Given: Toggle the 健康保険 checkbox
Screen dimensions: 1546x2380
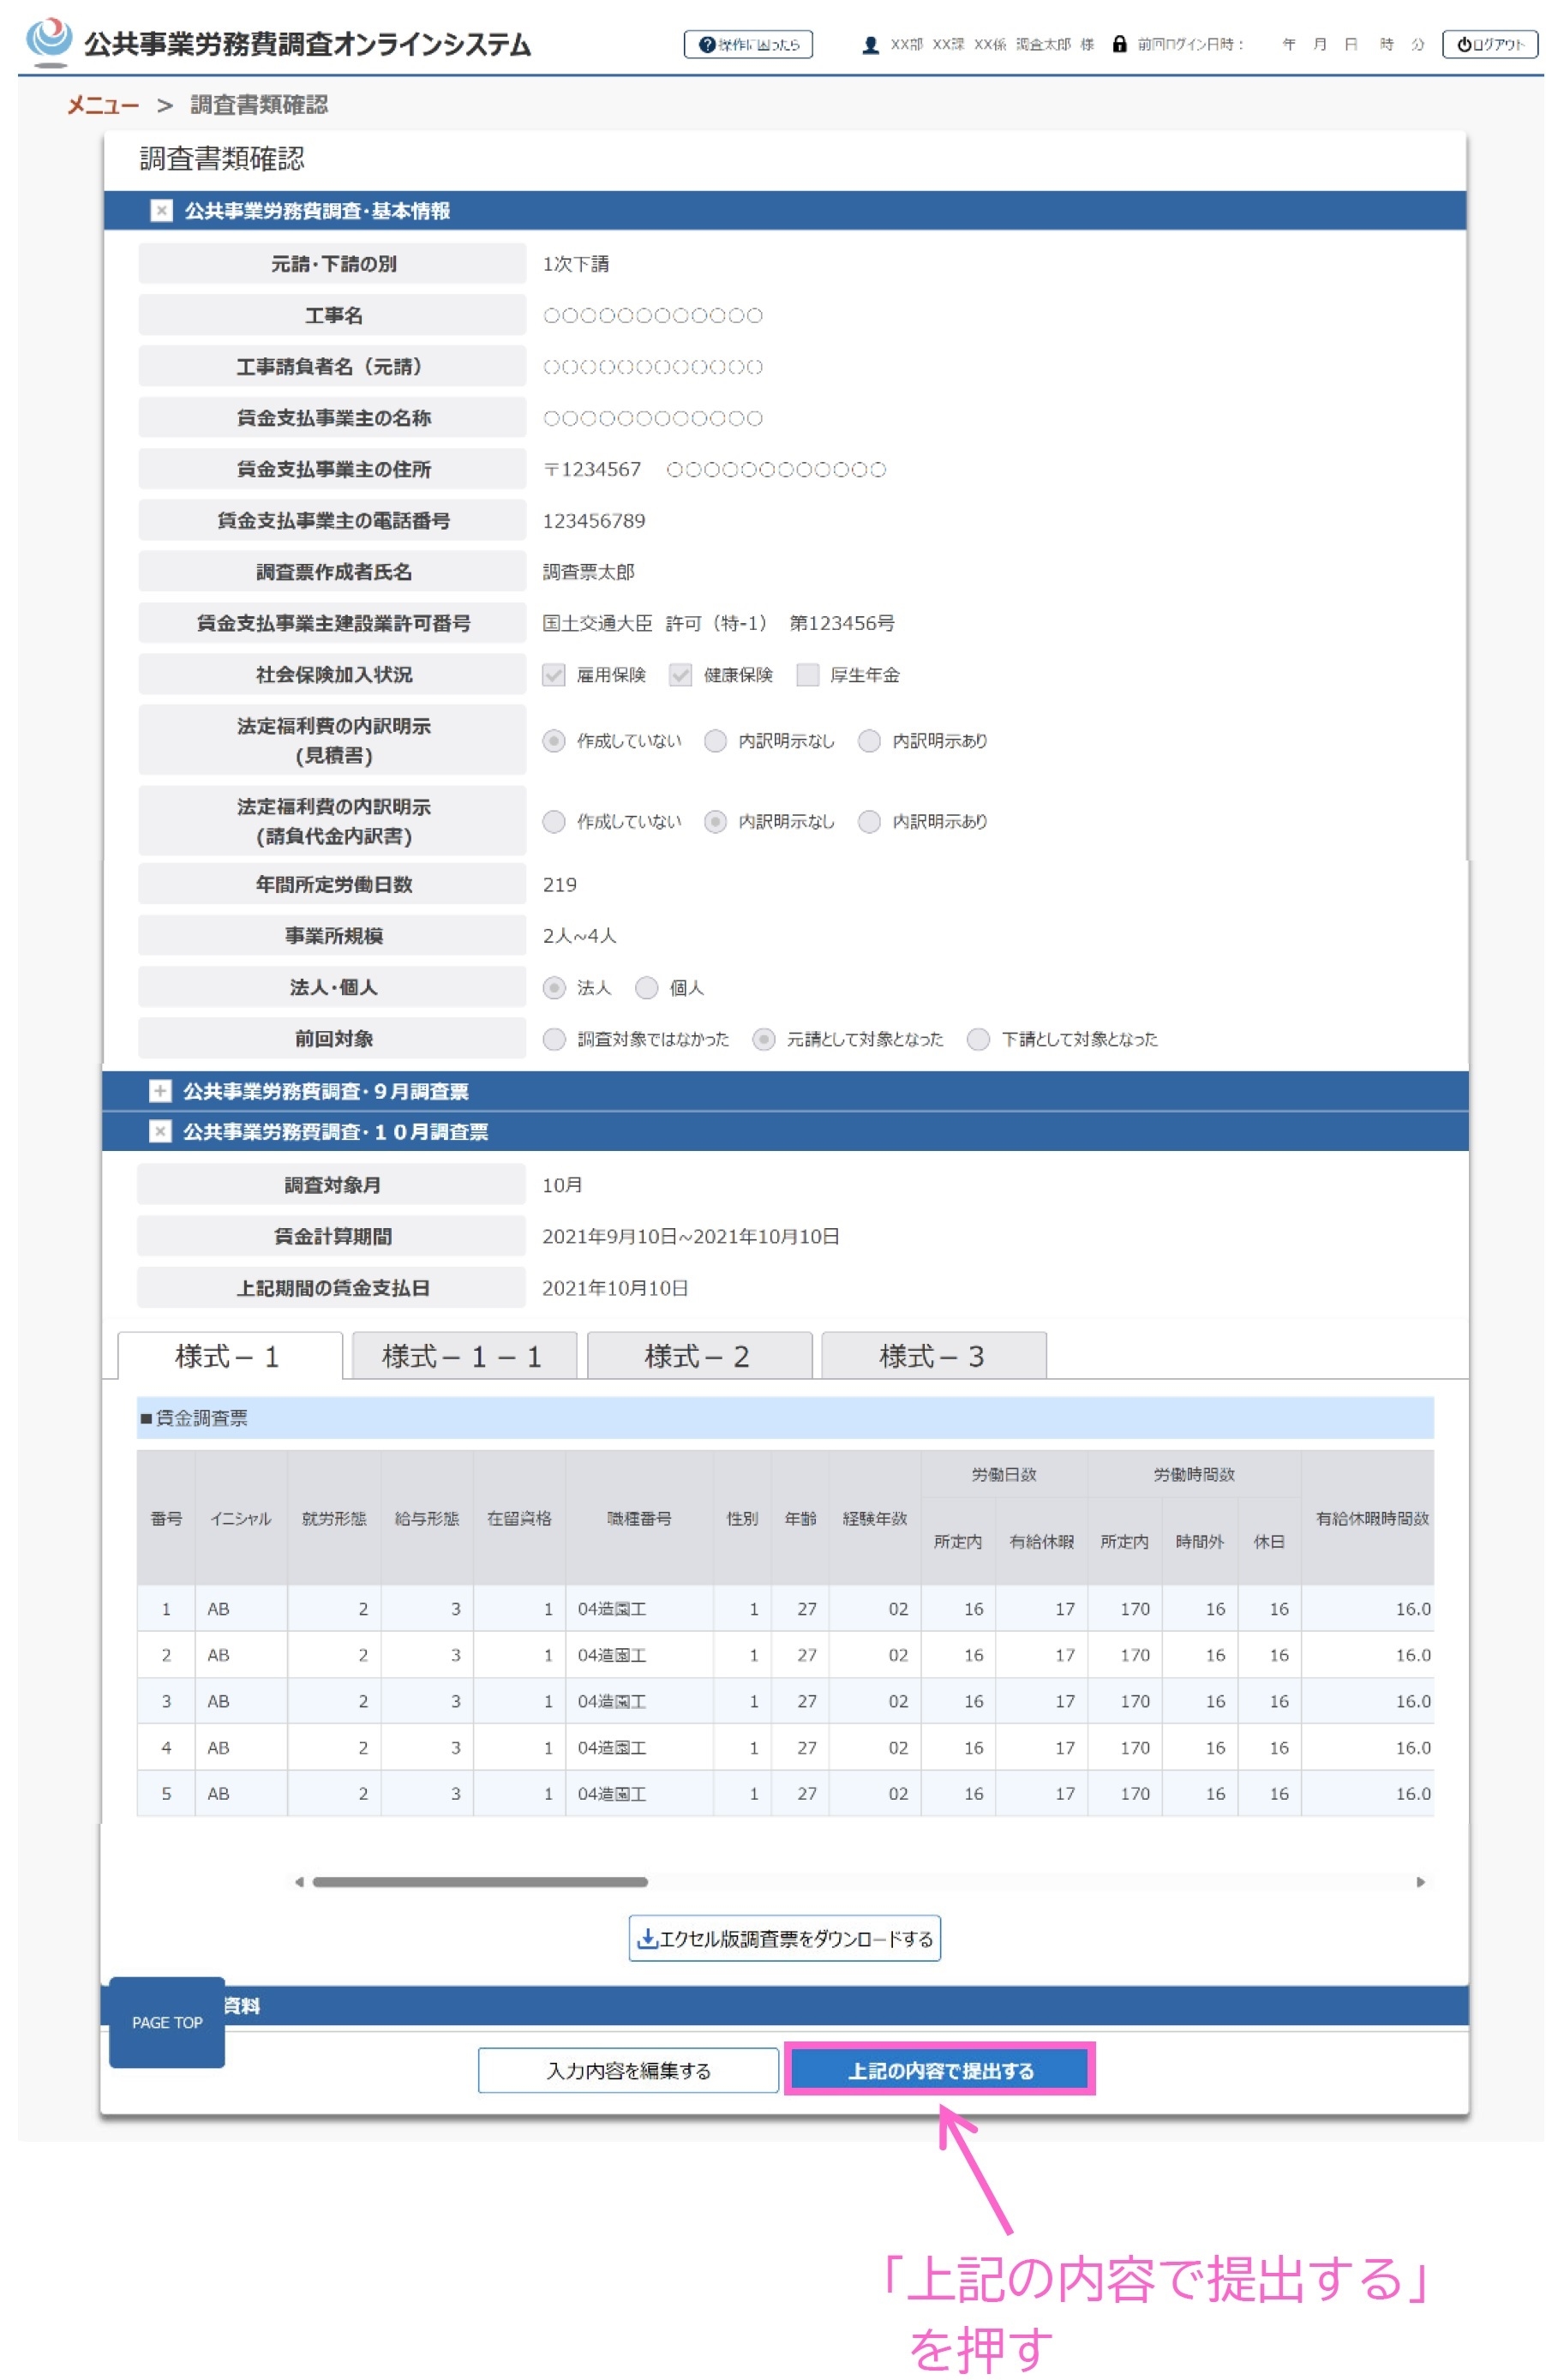Looking at the screenshot, I should [x=680, y=674].
